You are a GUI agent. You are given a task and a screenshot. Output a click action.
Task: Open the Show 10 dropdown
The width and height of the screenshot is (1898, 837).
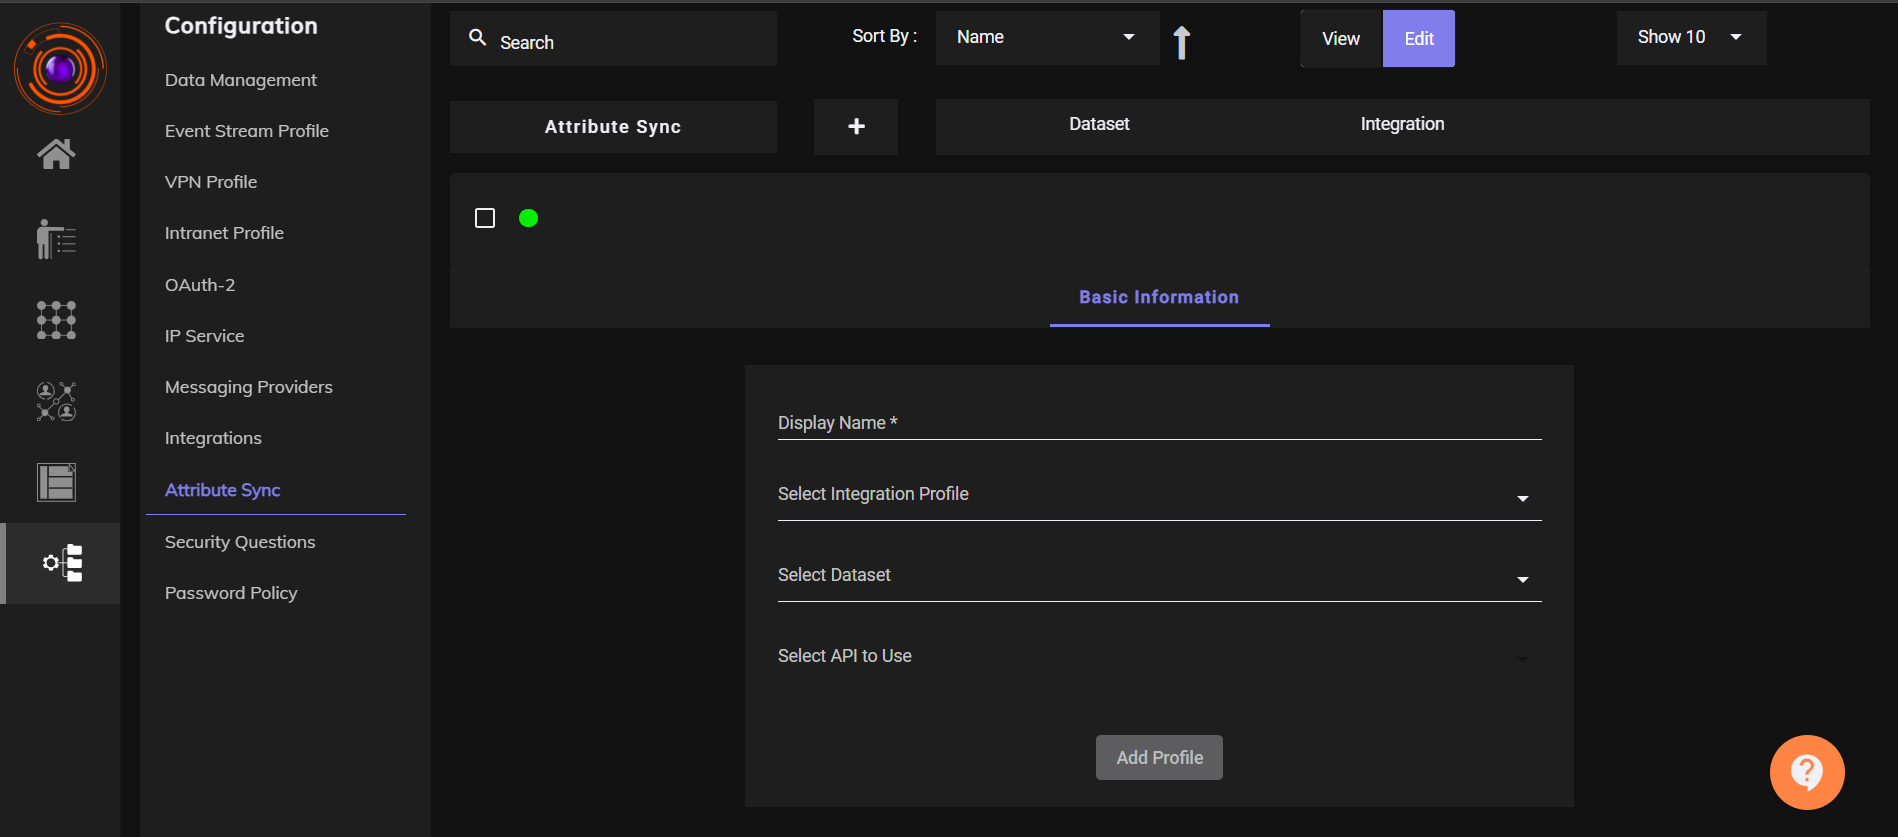pyautogui.click(x=1691, y=38)
